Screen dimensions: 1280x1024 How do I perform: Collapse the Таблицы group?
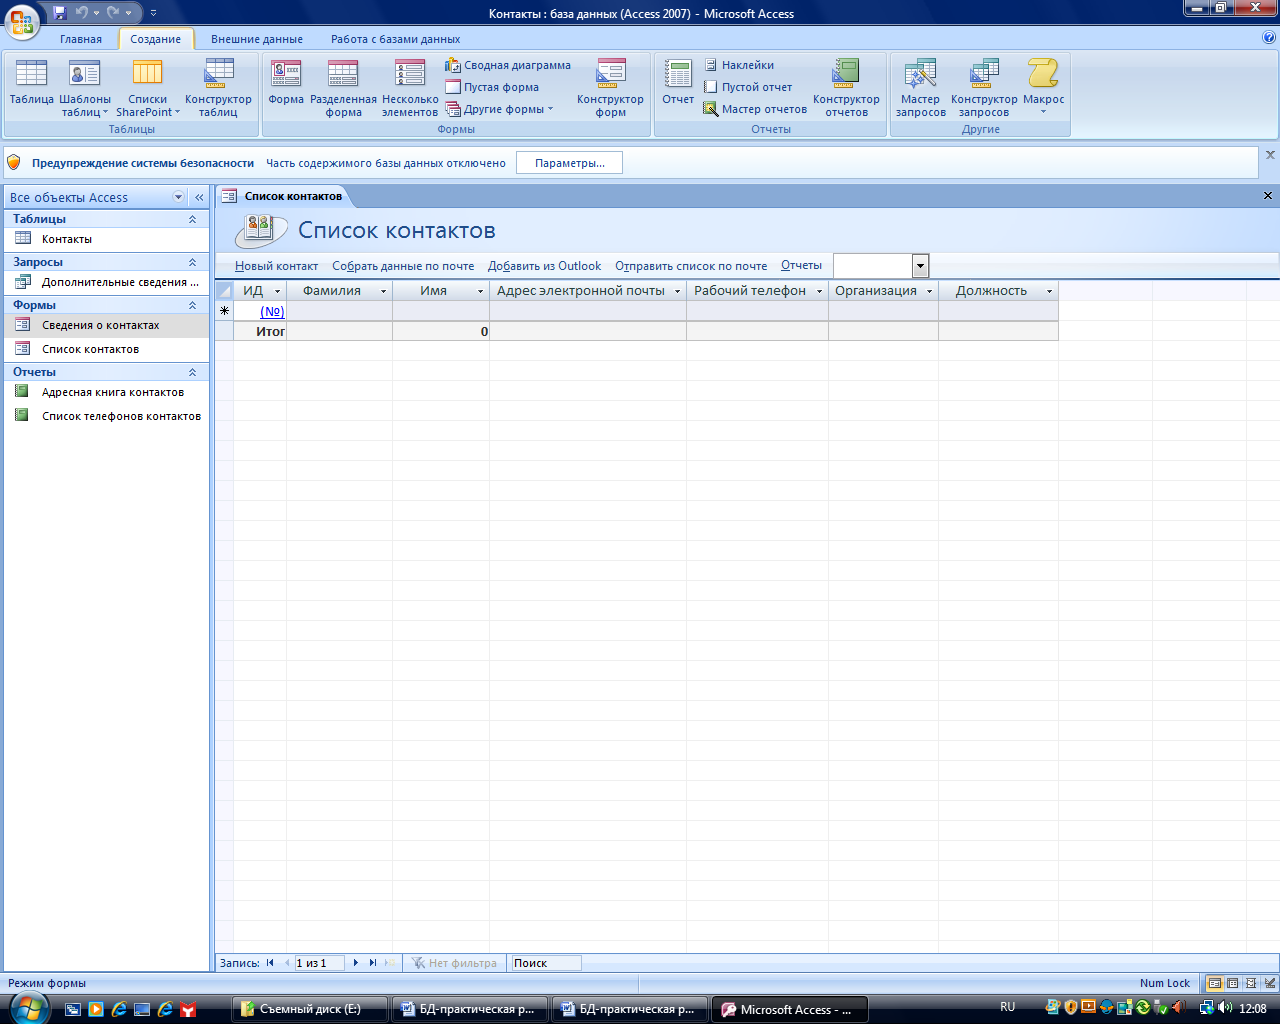pyautogui.click(x=193, y=219)
